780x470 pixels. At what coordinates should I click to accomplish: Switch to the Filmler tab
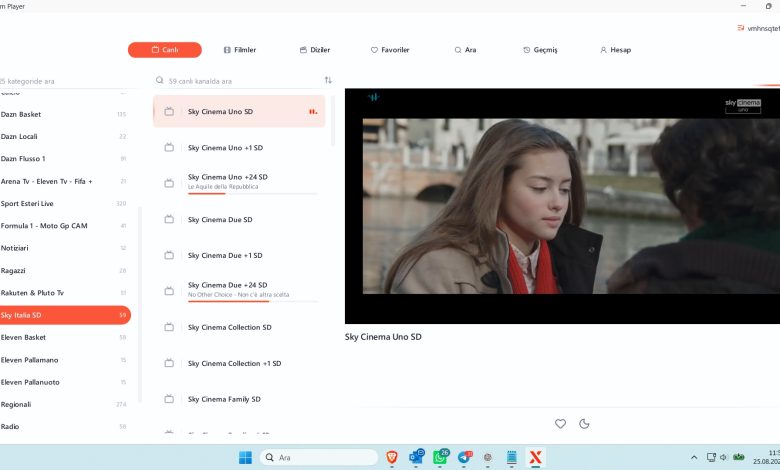pyautogui.click(x=240, y=50)
